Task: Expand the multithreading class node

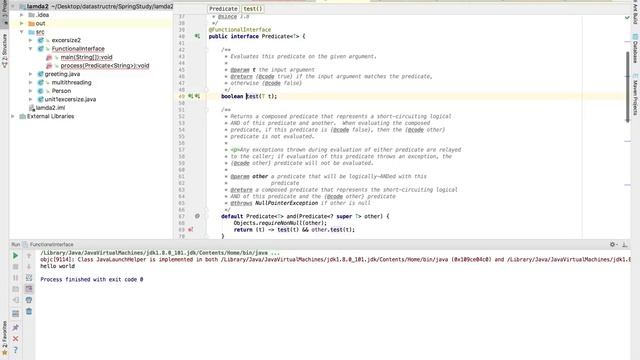Action: 31,82
